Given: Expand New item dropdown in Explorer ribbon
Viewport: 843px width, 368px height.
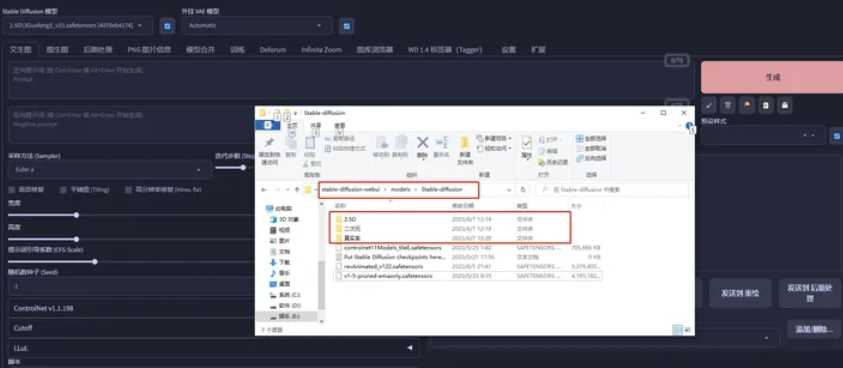Looking at the screenshot, I should [494, 138].
